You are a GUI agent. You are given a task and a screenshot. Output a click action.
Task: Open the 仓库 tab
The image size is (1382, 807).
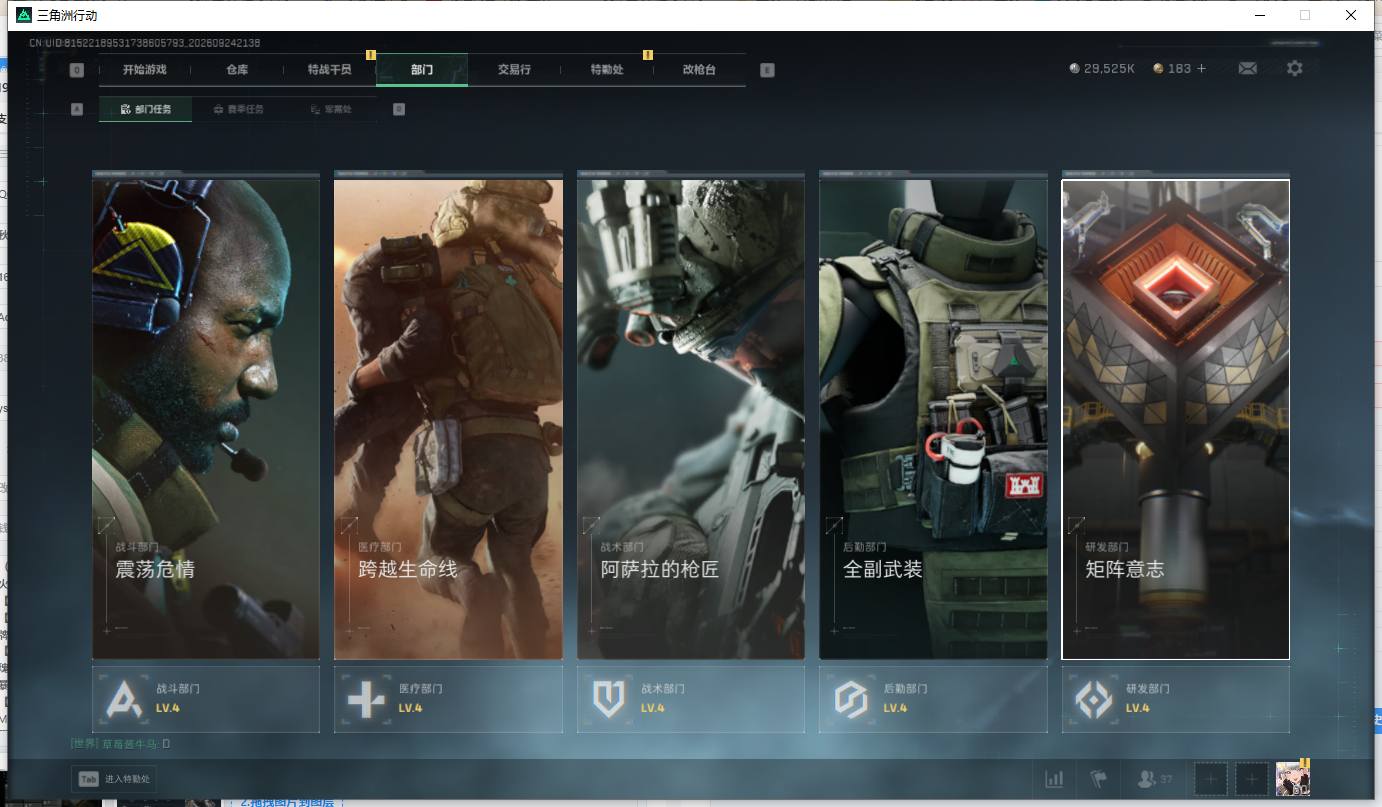click(237, 70)
